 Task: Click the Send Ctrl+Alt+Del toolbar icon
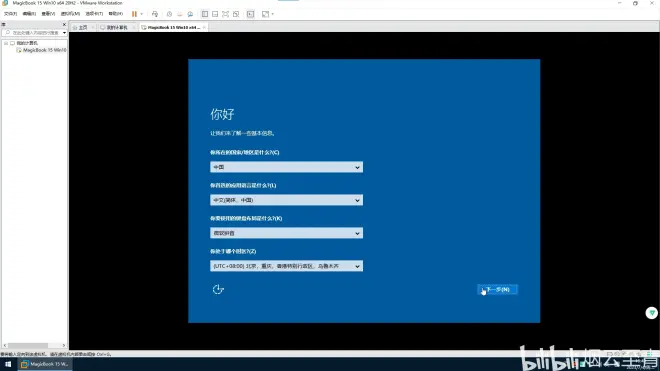155,14
